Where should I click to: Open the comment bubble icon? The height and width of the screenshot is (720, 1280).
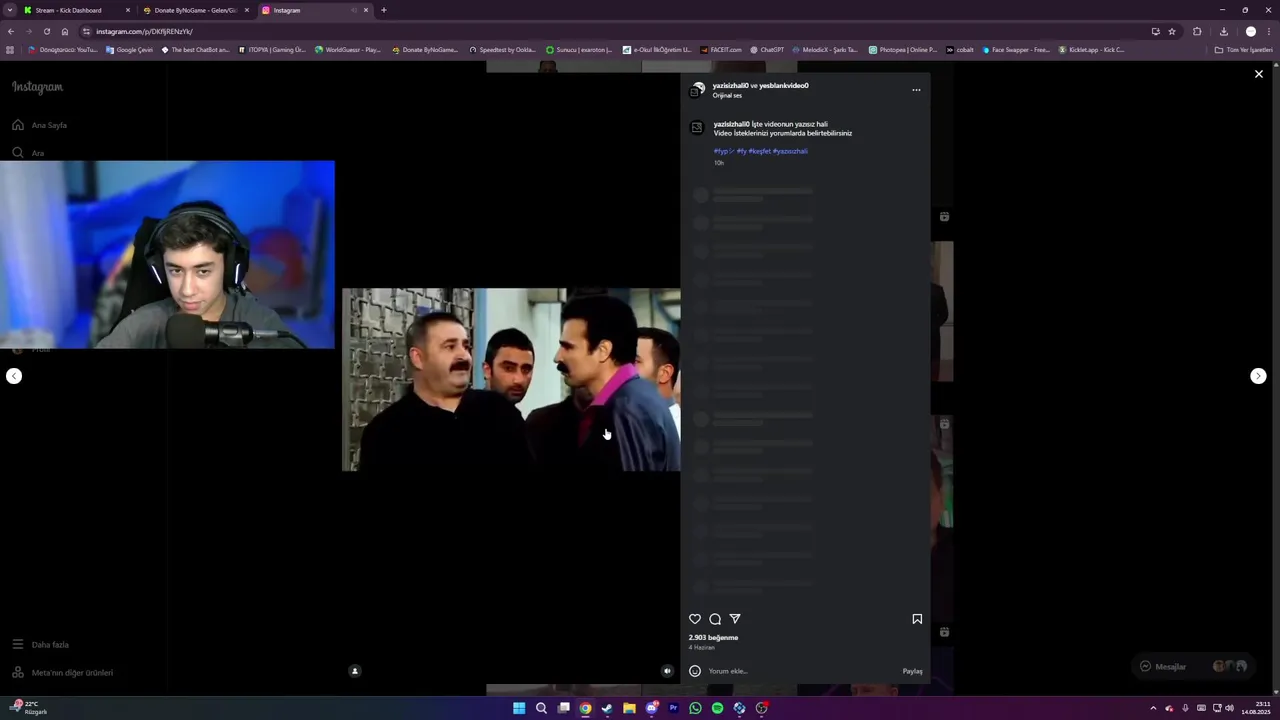(x=715, y=619)
